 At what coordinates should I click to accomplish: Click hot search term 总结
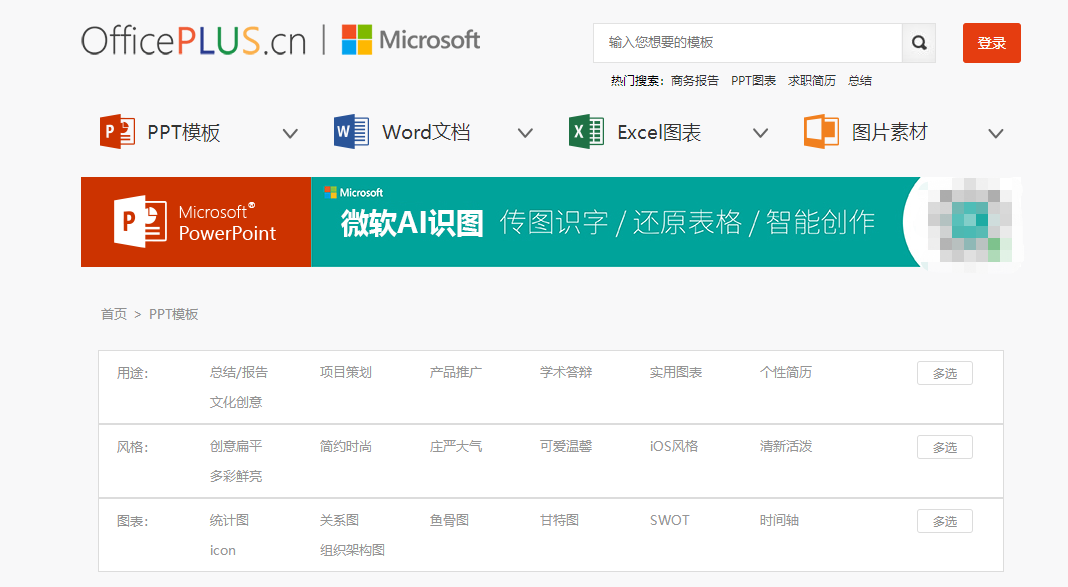coord(860,80)
